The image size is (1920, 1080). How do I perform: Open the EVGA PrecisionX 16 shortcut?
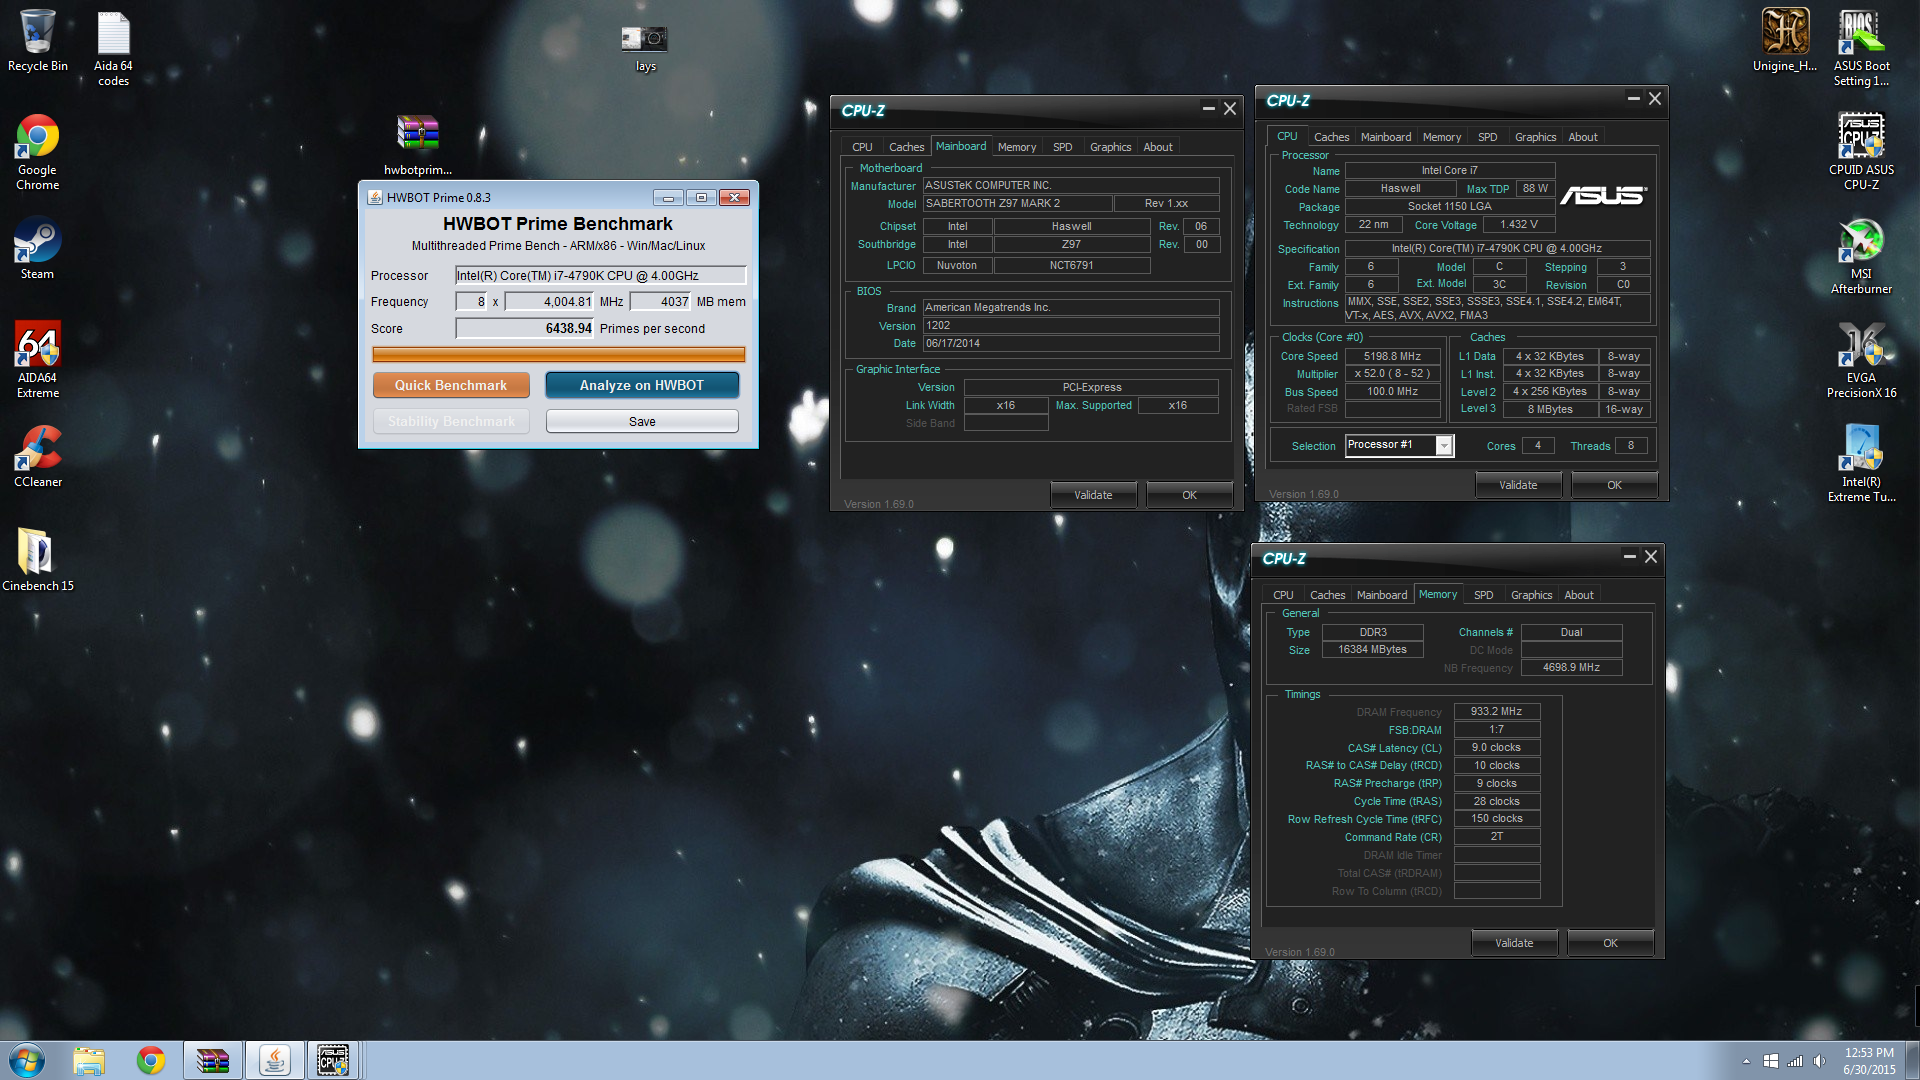click(1861, 361)
